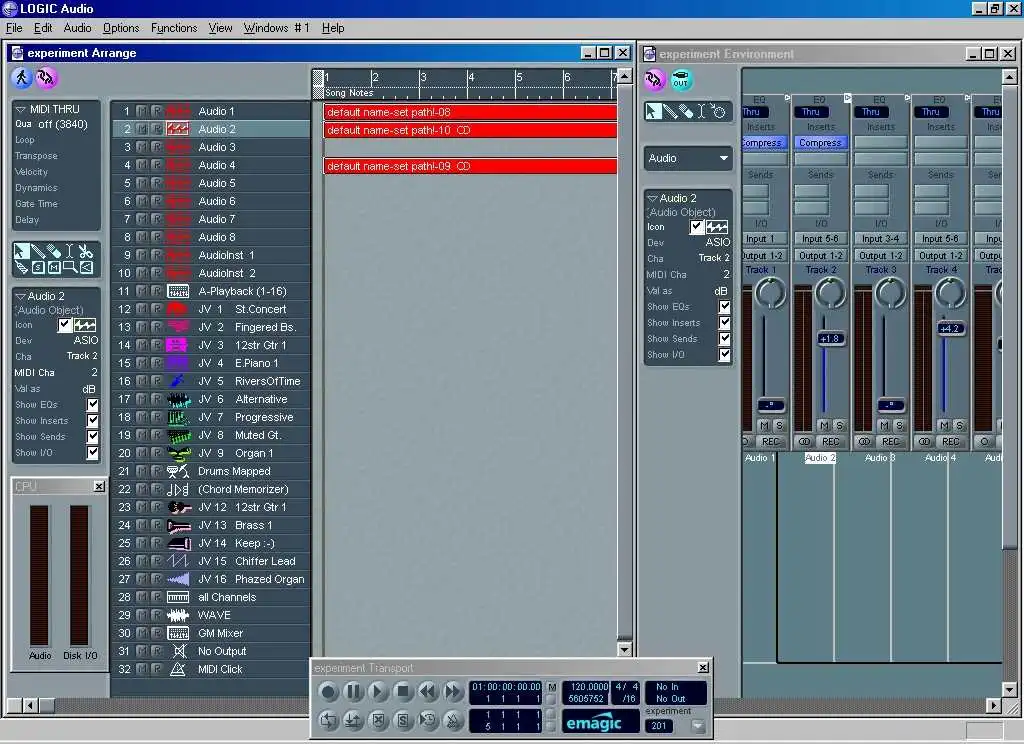The image size is (1024, 744).
Task: Open the Functions menu
Action: pos(174,28)
